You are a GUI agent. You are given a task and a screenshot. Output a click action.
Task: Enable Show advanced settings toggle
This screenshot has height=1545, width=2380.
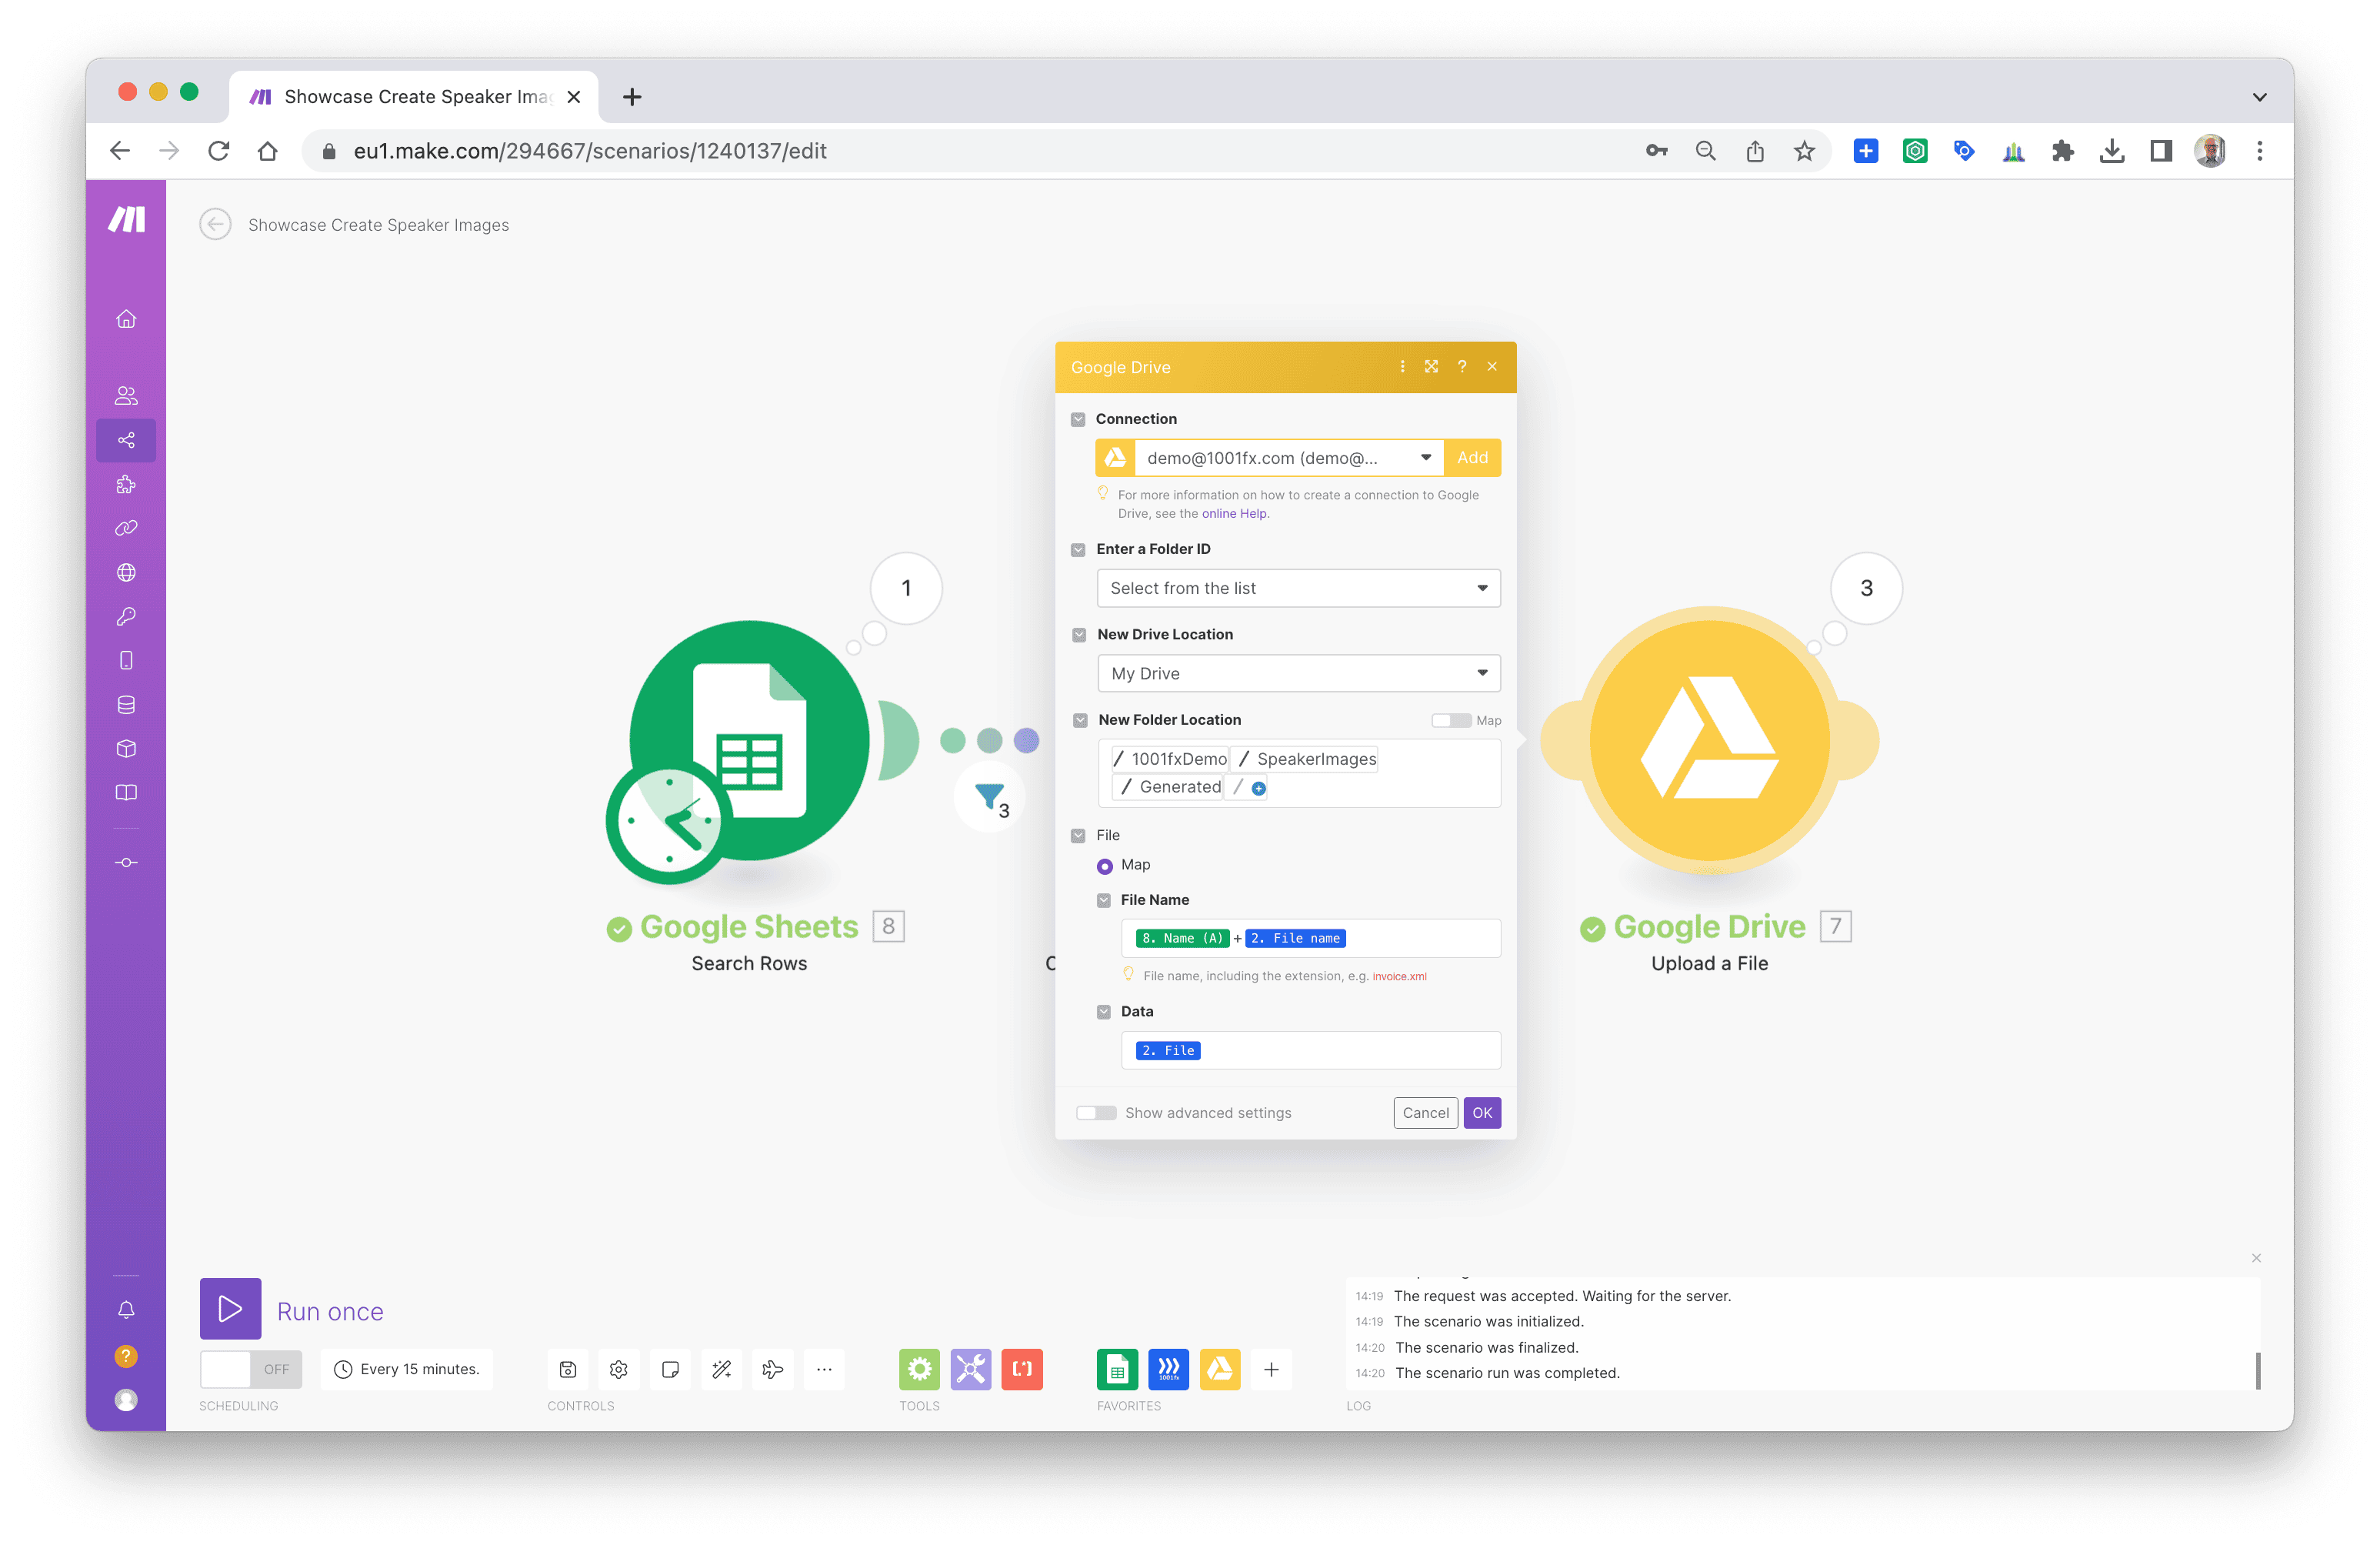(1096, 1113)
